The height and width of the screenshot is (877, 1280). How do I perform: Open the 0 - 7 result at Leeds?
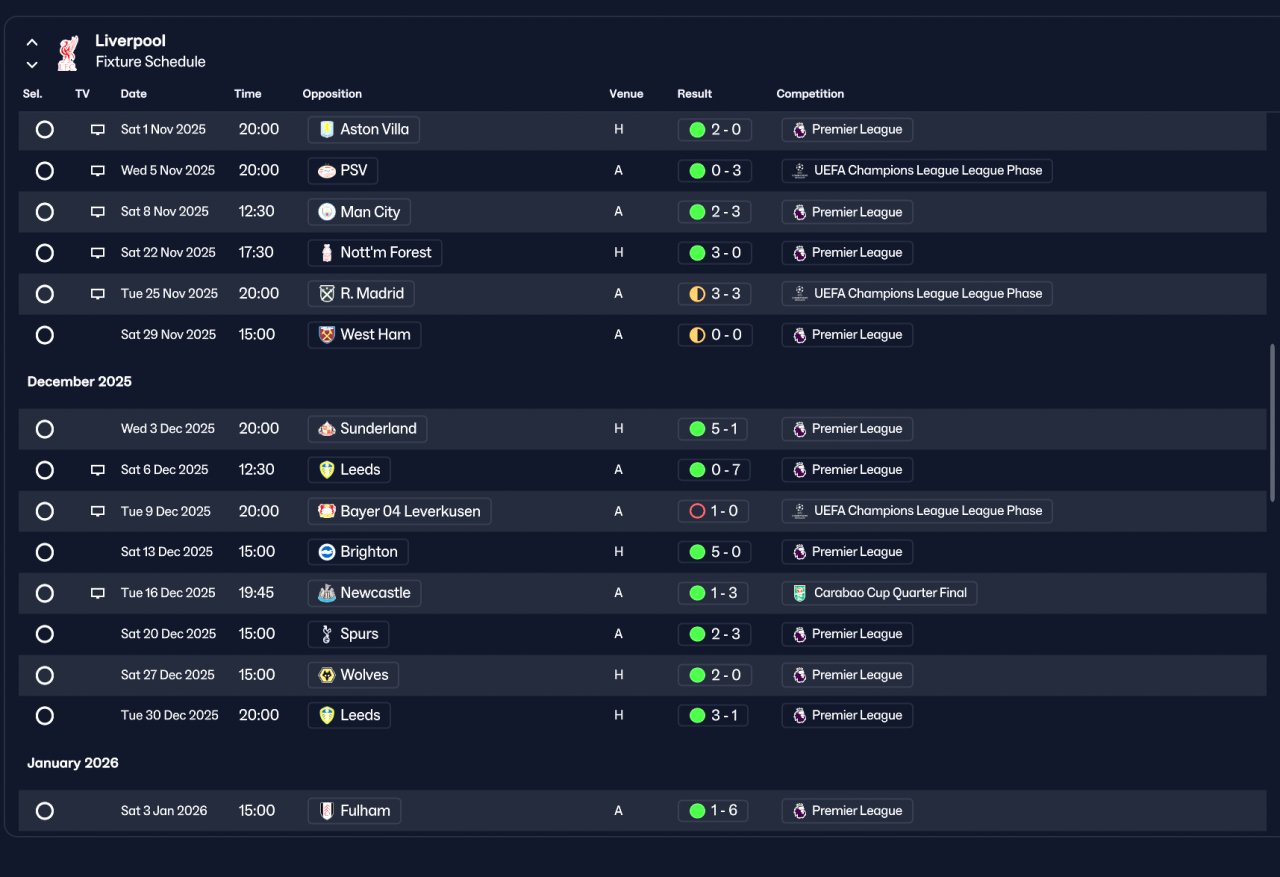tap(714, 470)
